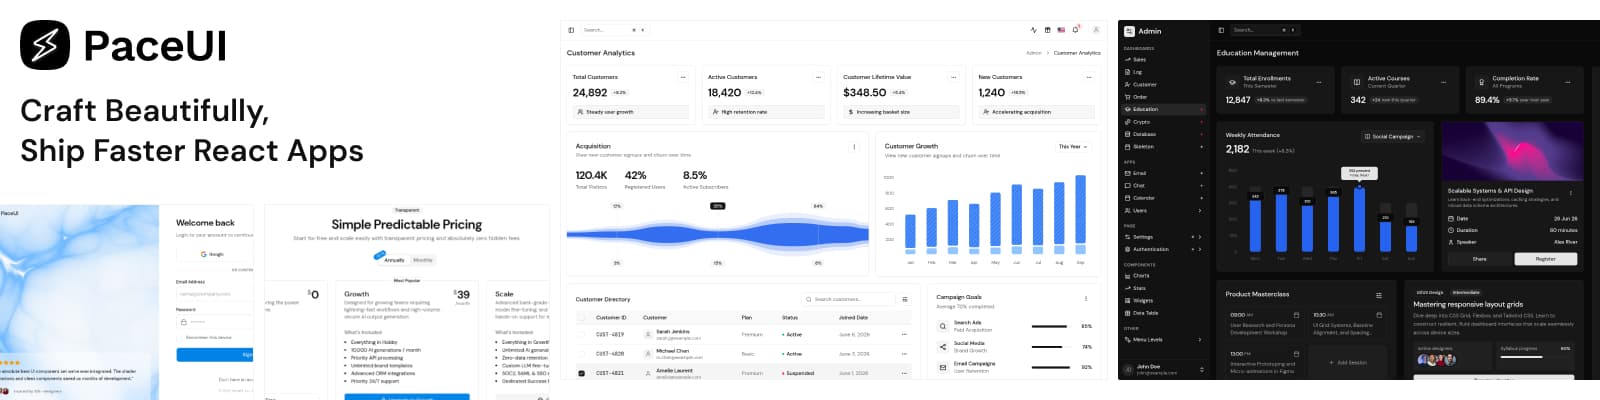1600x400 pixels.
Task: Open Stats under Components in Admin sidebar
Action: (1164, 288)
